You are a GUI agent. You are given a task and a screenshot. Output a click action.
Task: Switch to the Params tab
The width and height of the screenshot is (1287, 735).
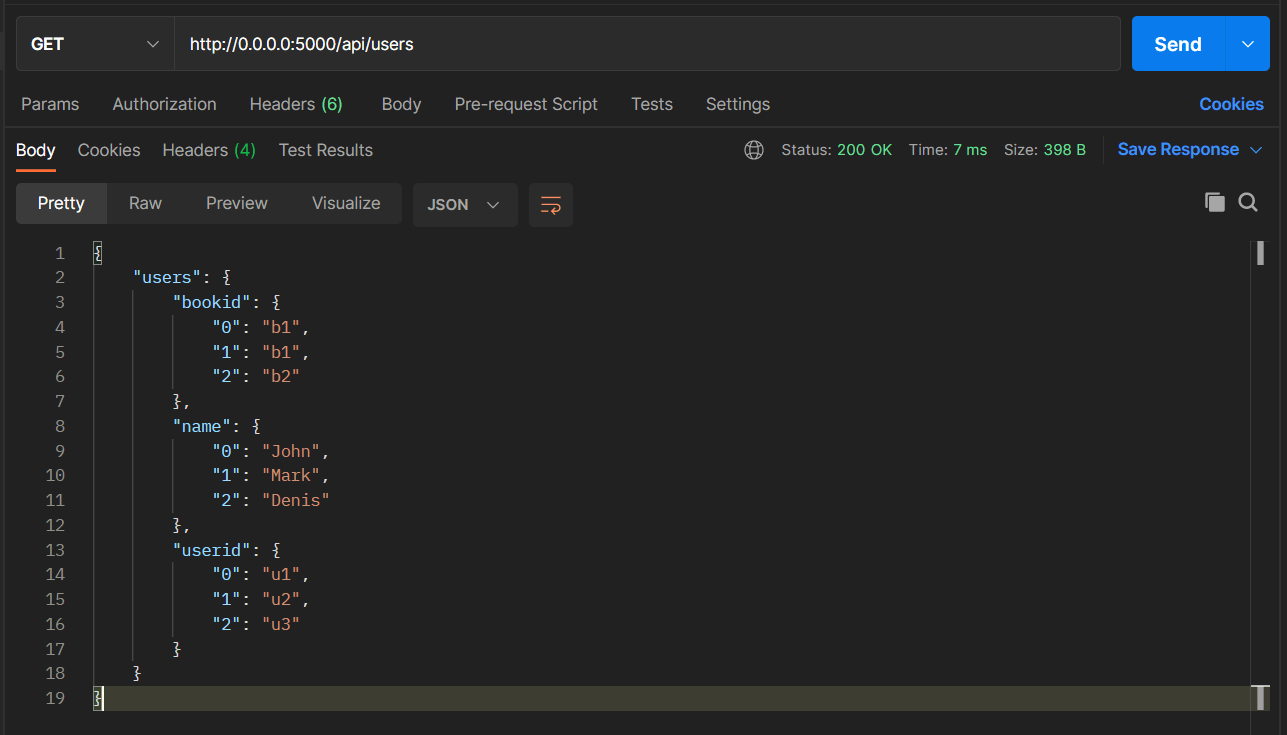tap(50, 104)
